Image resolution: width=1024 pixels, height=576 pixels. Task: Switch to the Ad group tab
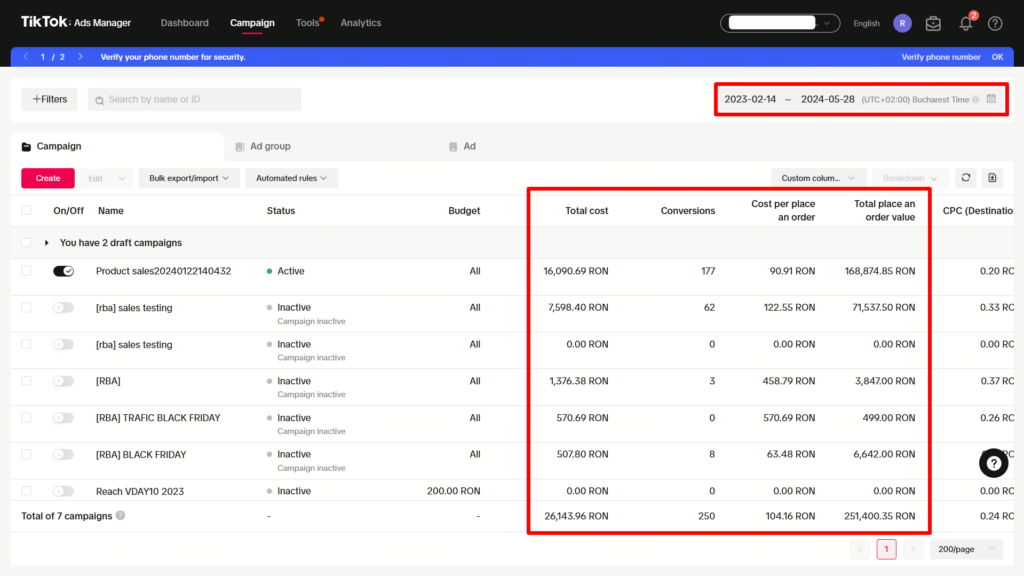pos(263,146)
